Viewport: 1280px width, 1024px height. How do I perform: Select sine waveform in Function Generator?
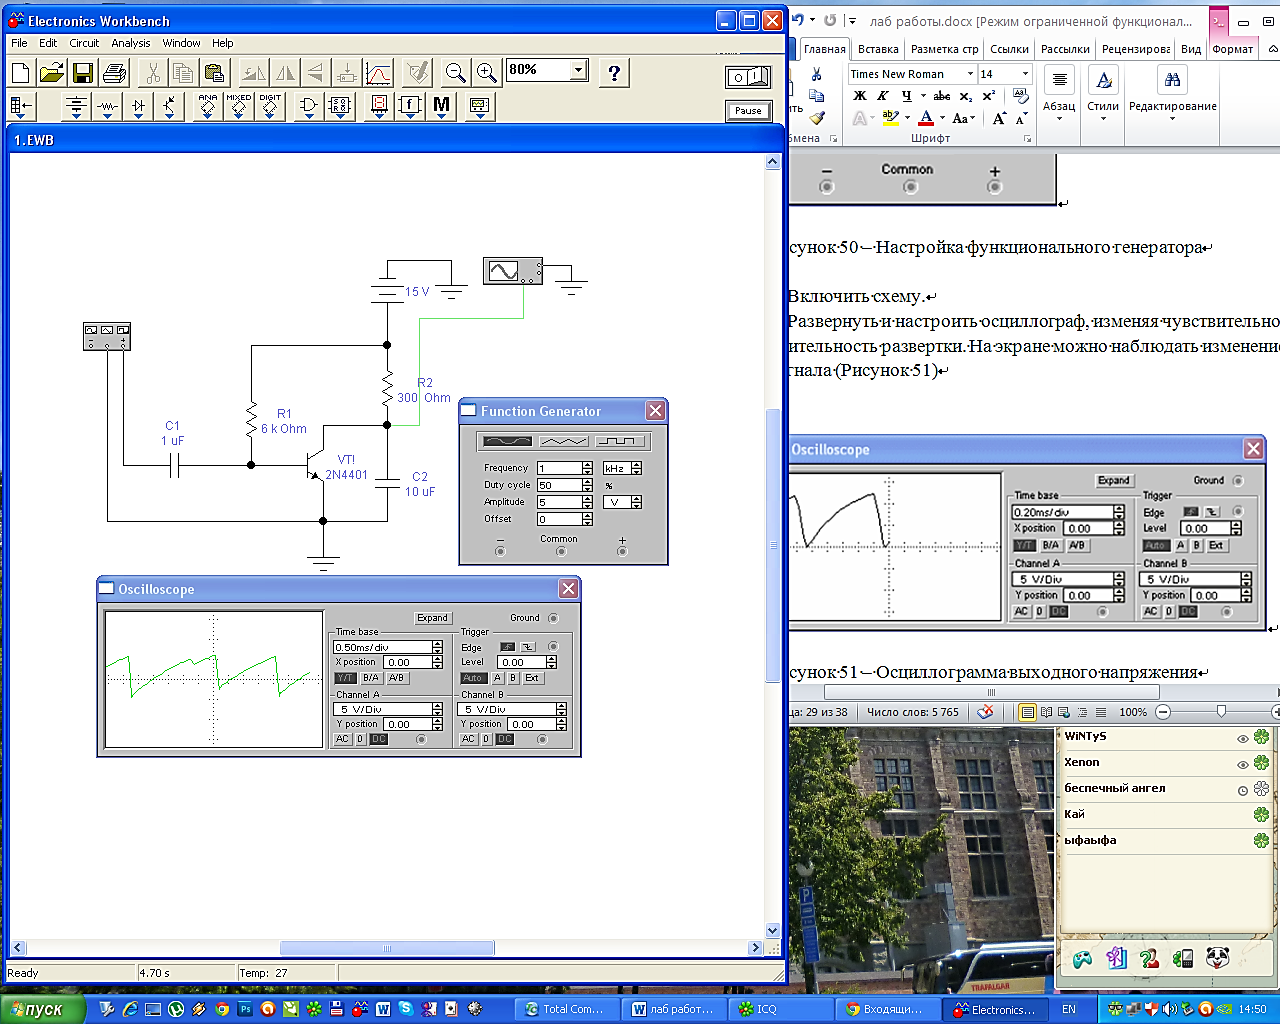click(507, 441)
